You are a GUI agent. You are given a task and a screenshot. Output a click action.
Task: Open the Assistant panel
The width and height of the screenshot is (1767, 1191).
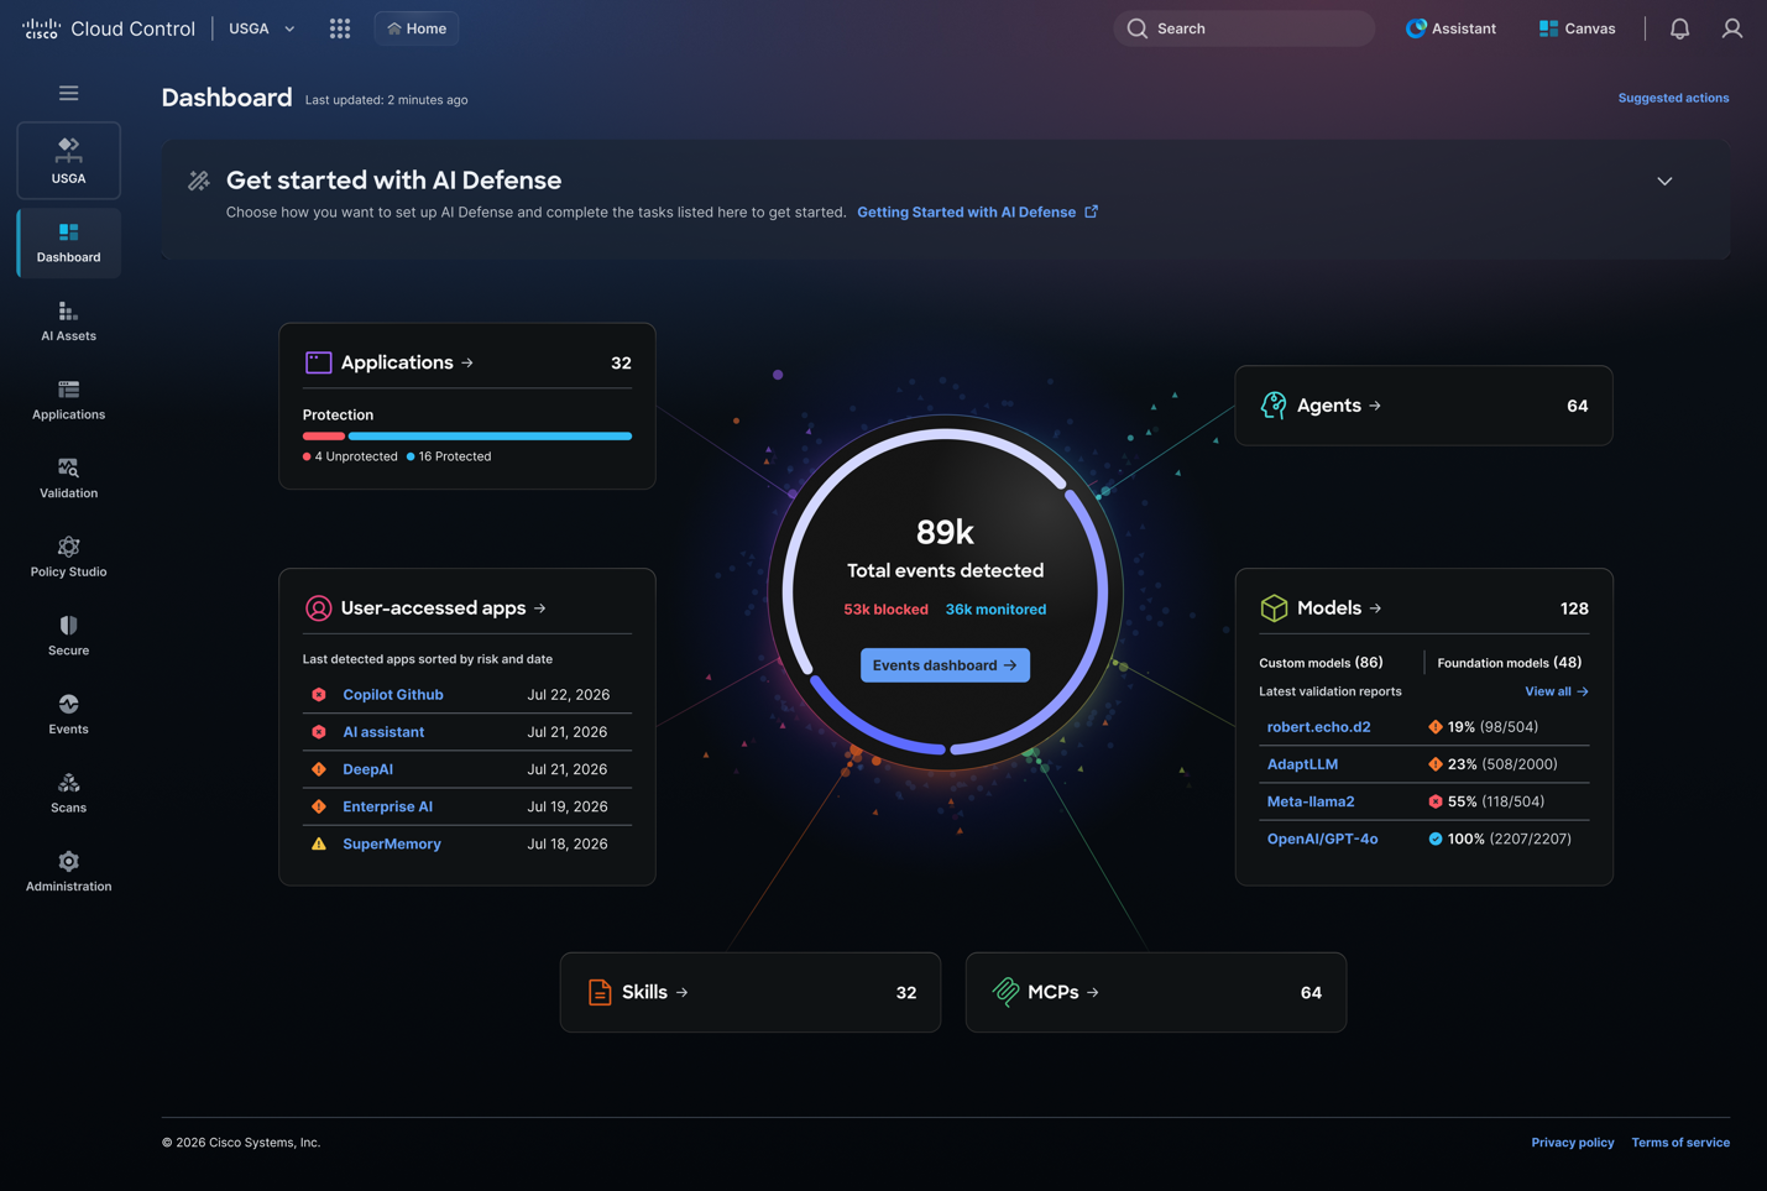pyautogui.click(x=1450, y=28)
